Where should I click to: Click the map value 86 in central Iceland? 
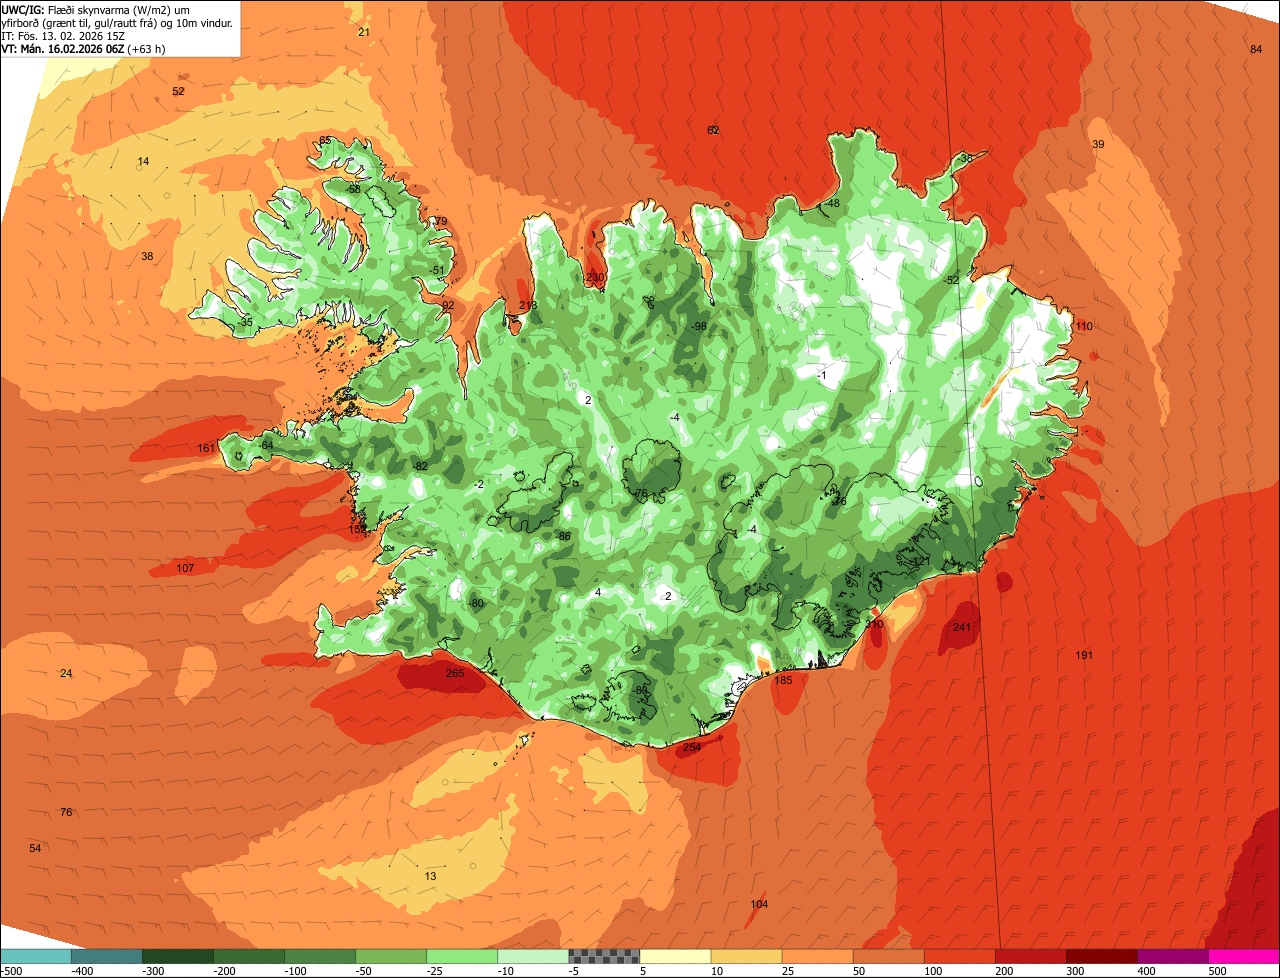(x=564, y=536)
